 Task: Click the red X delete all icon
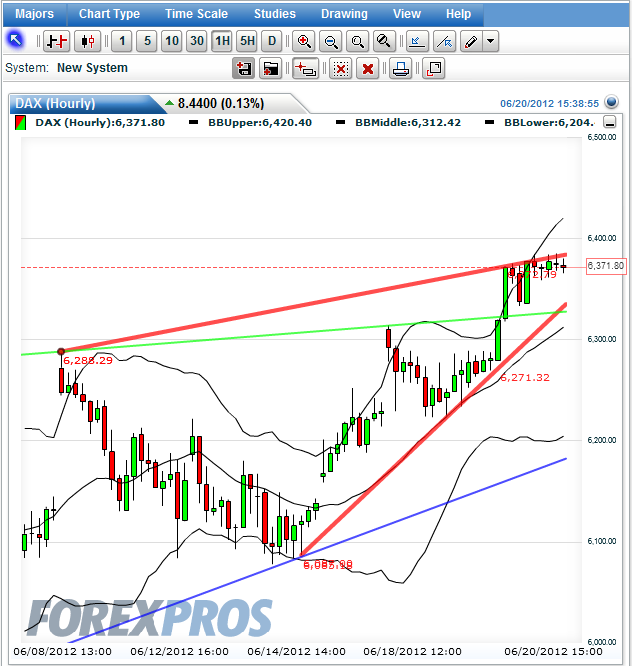(x=368, y=68)
